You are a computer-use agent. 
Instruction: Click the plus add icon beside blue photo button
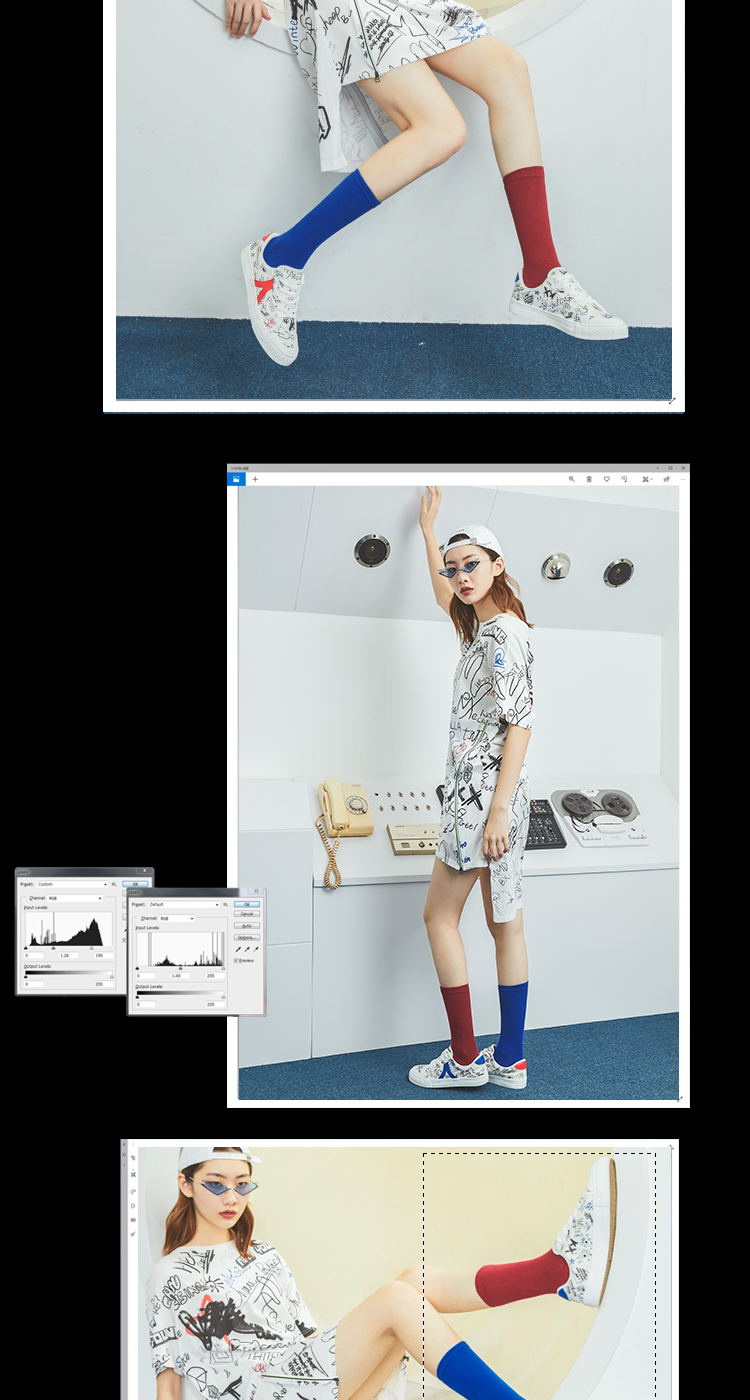pos(255,479)
